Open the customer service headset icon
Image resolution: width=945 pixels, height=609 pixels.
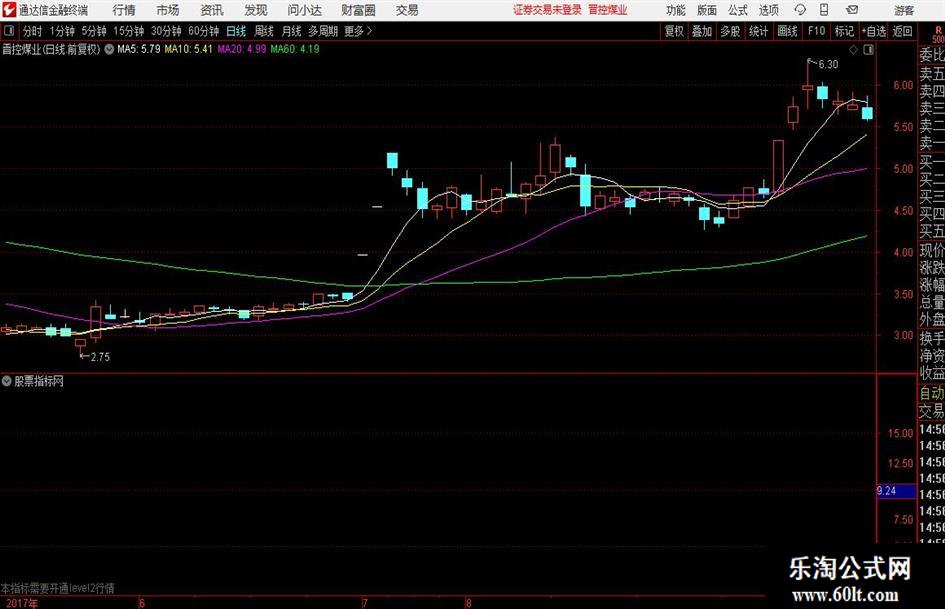click(800, 10)
